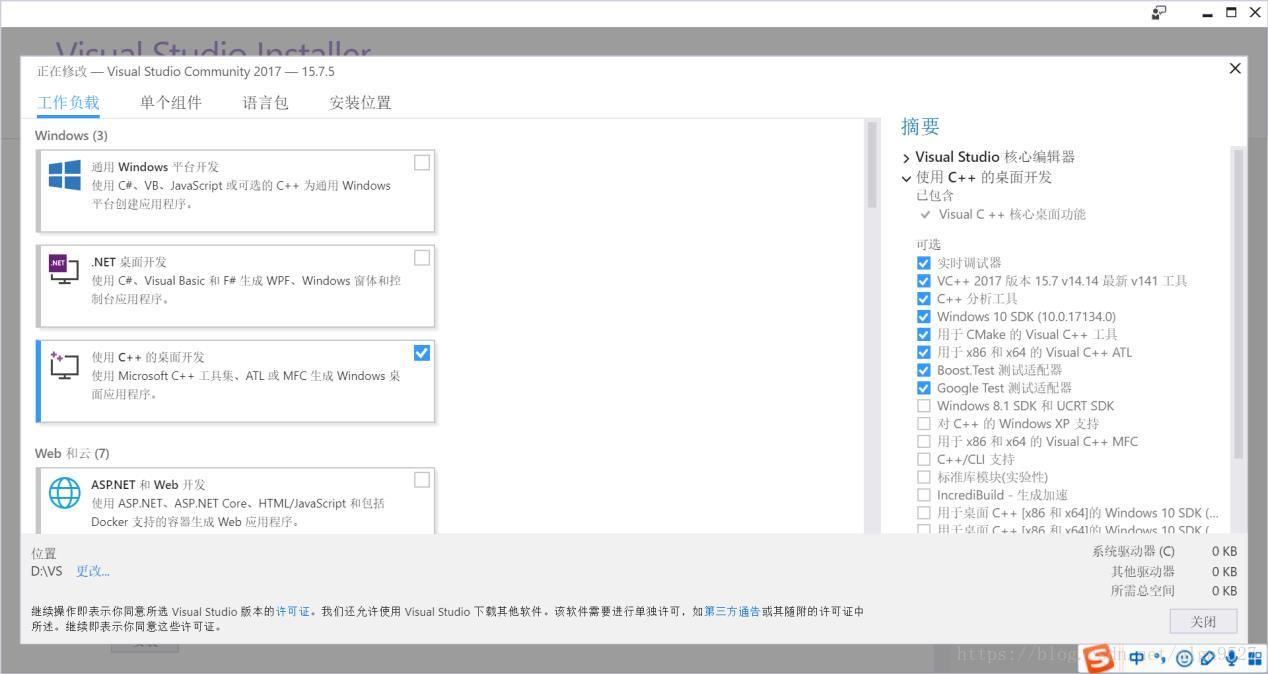This screenshot has width=1268, height=674.
Task: Open the Sogou toolbox grid icon
Action: (1254, 658)
